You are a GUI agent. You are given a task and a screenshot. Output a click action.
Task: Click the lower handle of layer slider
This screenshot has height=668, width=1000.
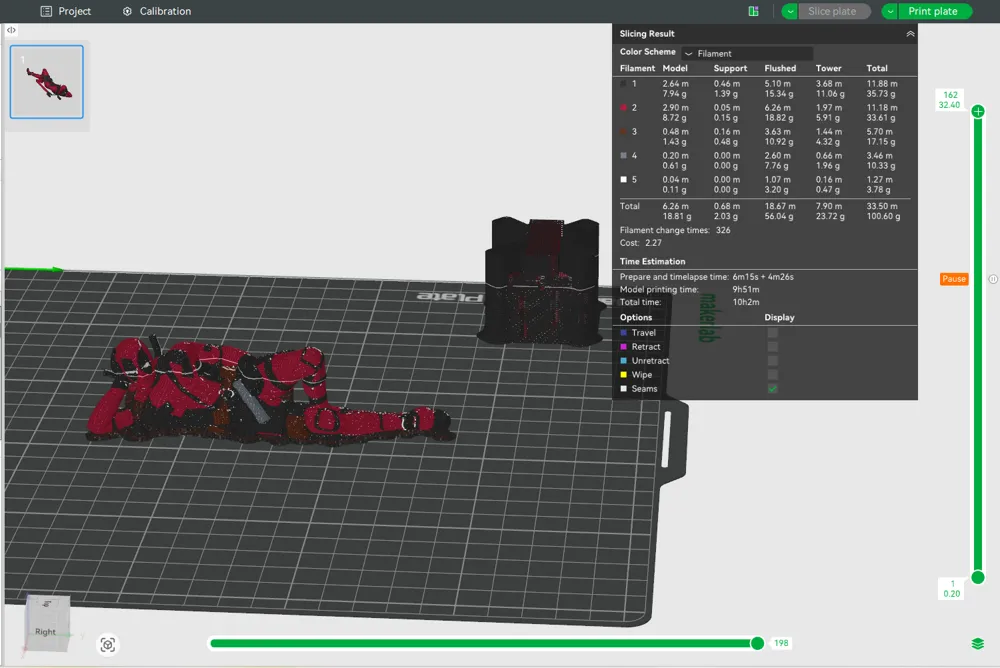[978, 577]
